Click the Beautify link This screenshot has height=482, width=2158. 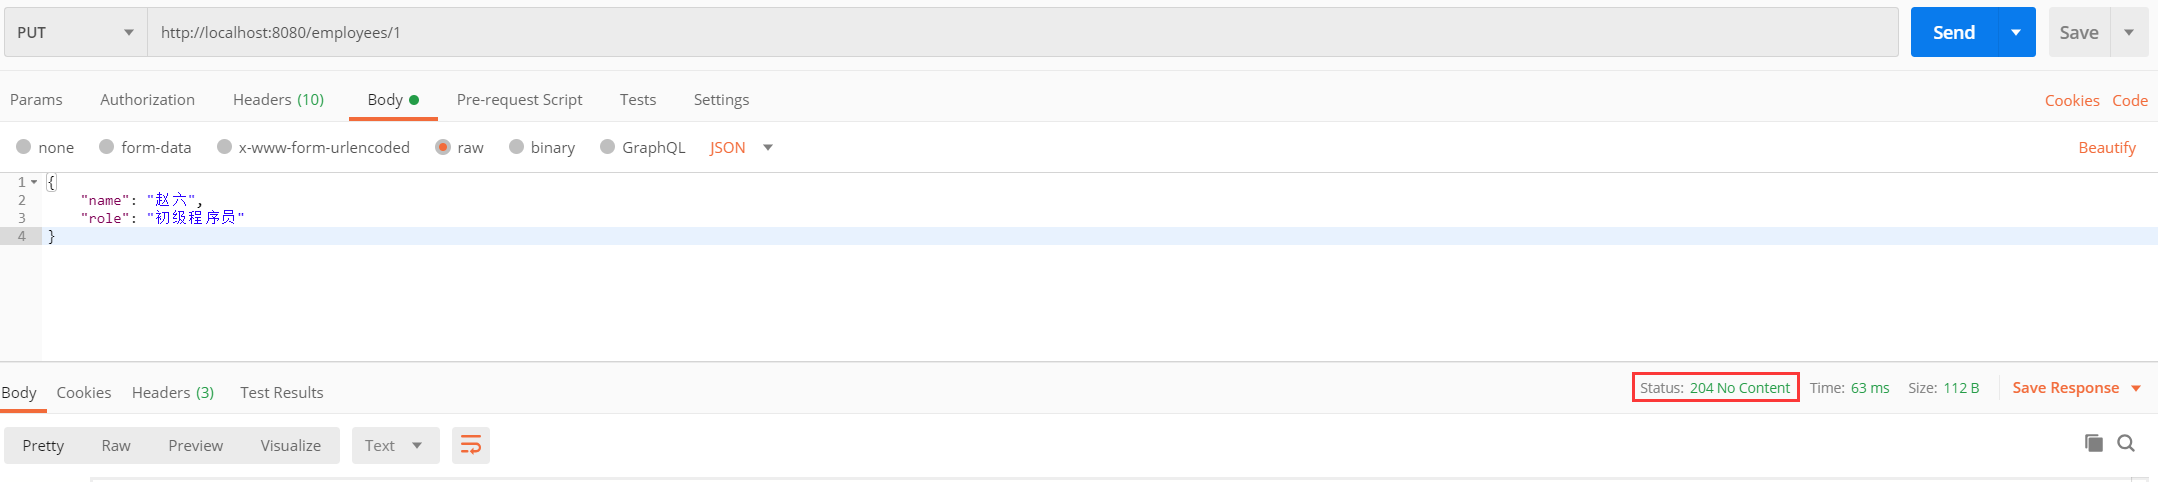point(2106,147)
